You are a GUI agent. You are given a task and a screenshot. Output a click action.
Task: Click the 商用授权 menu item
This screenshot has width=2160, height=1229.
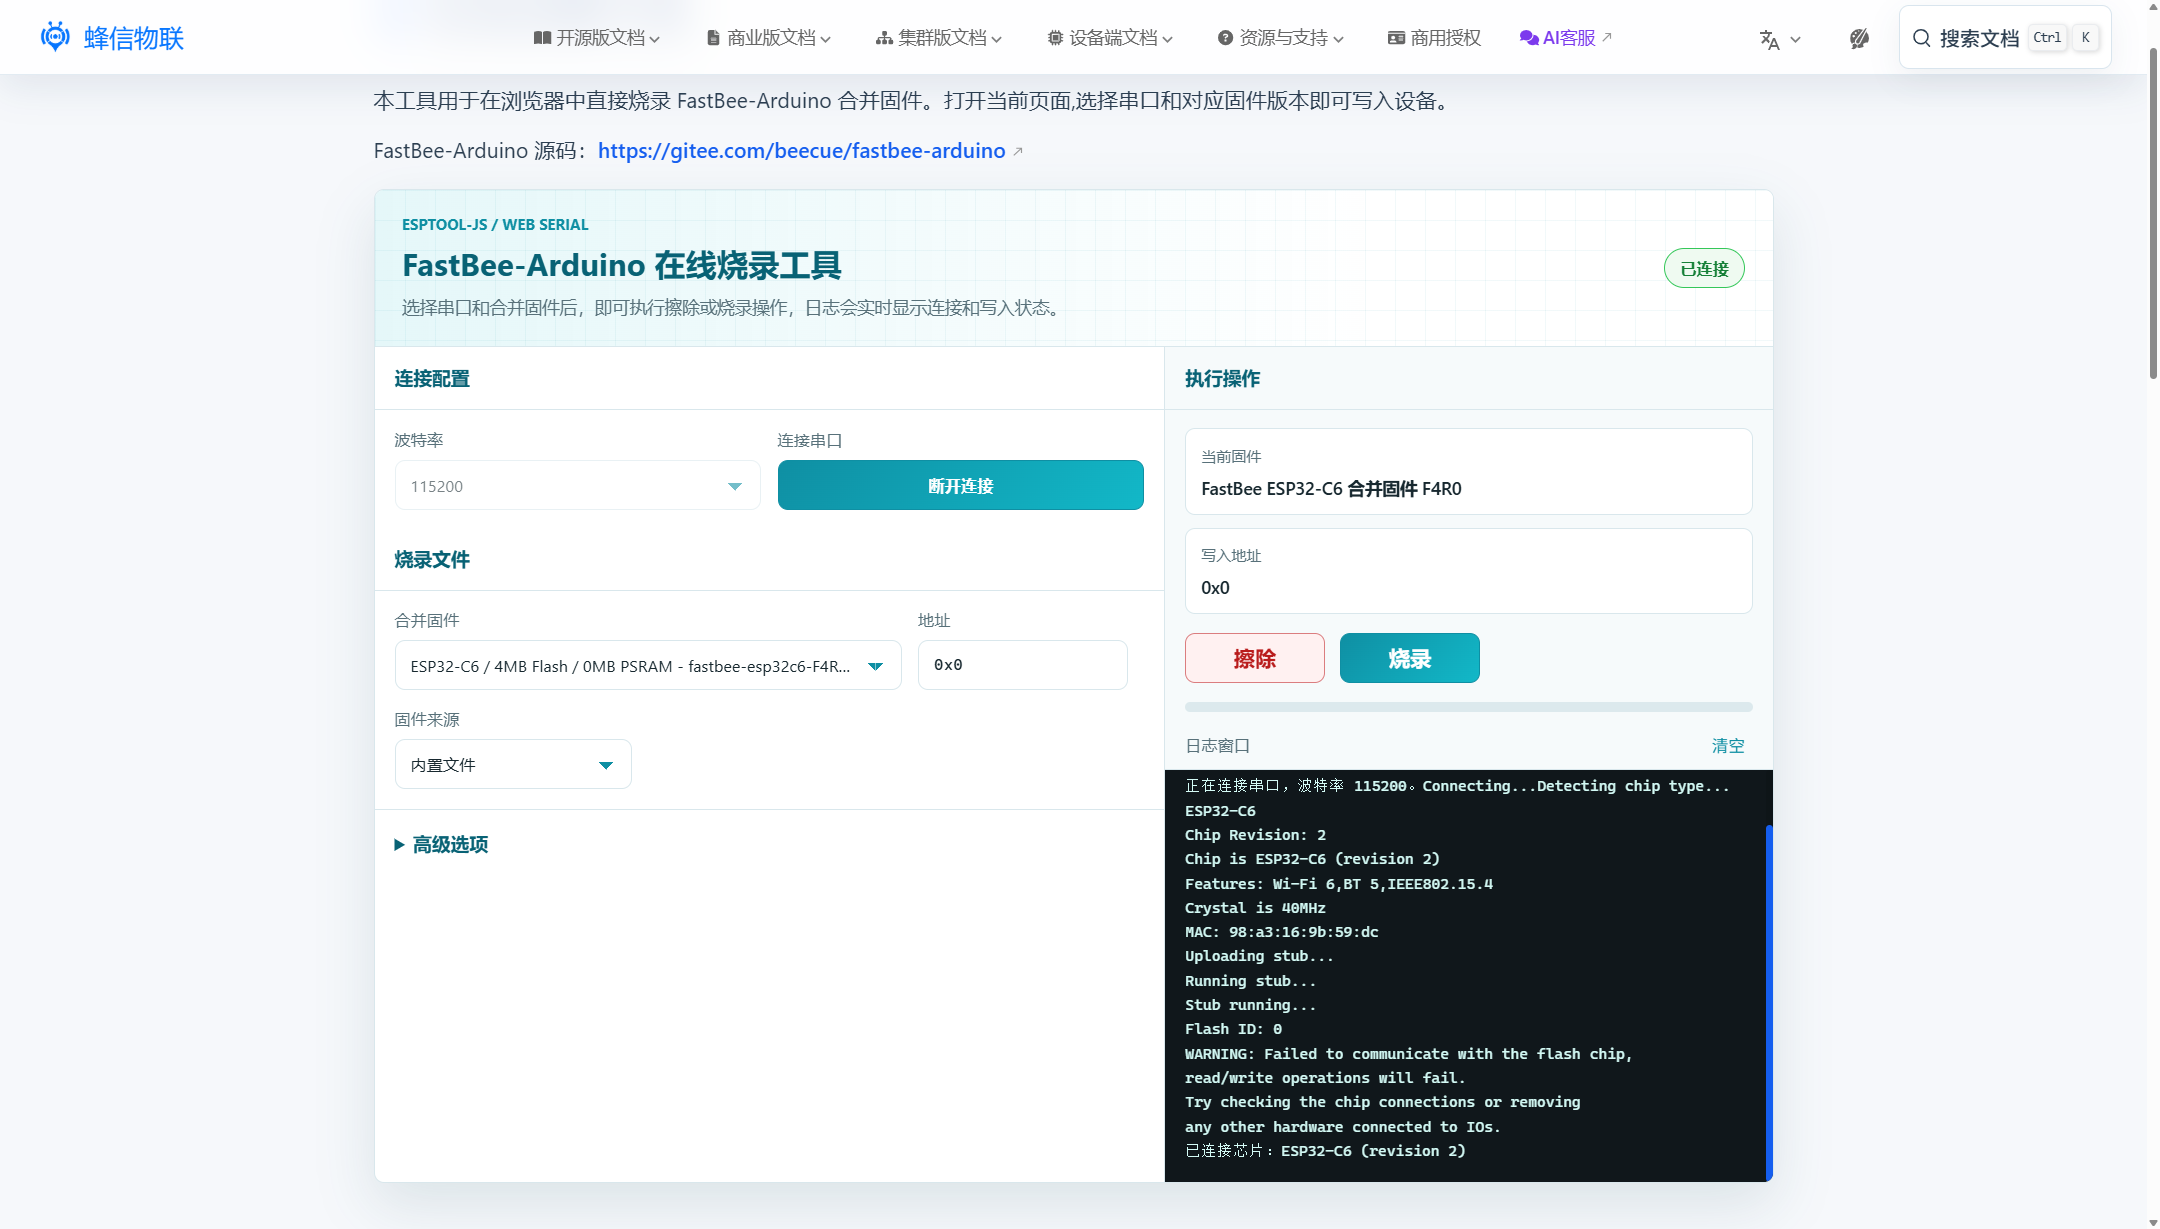click(1434, 38)
